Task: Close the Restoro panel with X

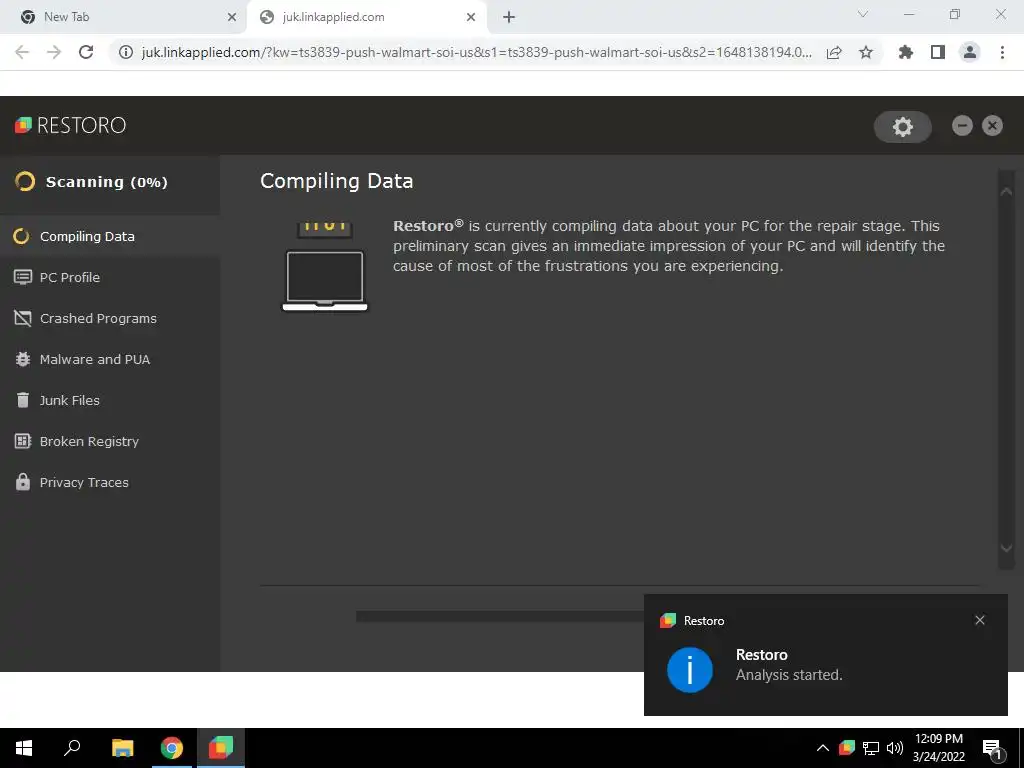Action: click(x=992, y=125)
